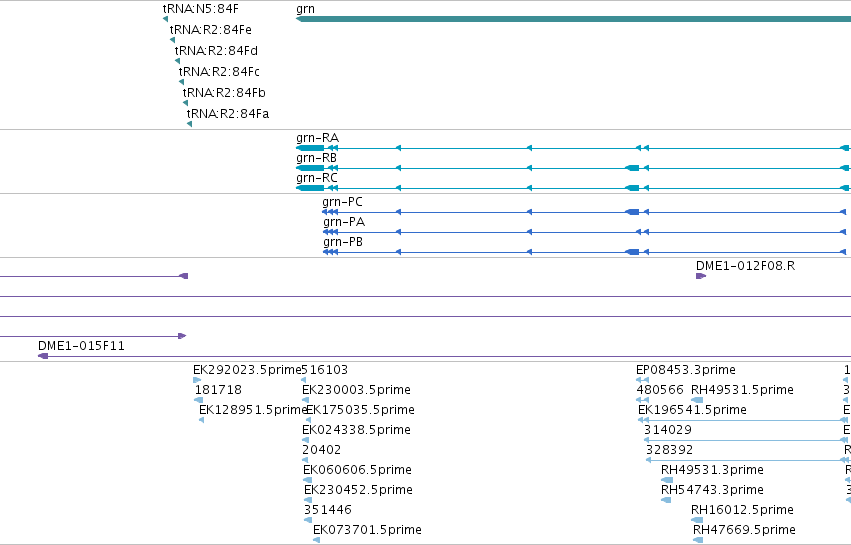Open the EK060606.5prime EST label
The image size is (851, 545).
tap(357, 470)
